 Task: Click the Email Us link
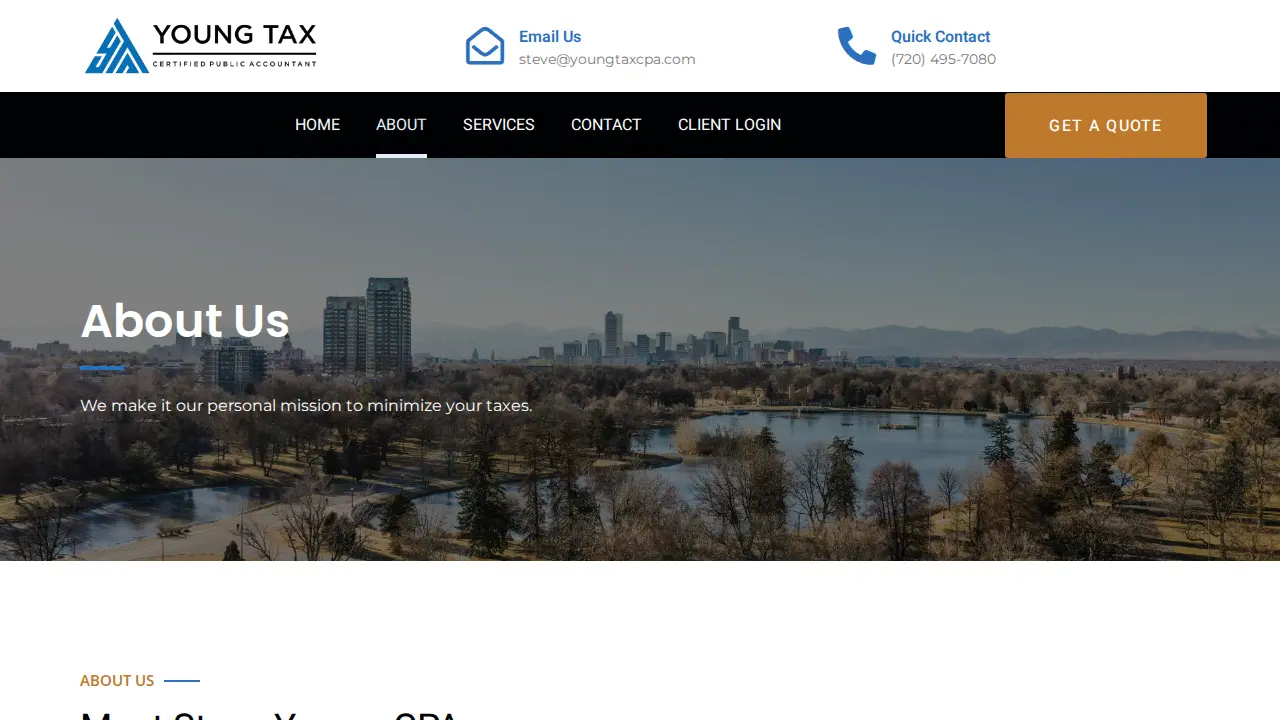(550, 37)
